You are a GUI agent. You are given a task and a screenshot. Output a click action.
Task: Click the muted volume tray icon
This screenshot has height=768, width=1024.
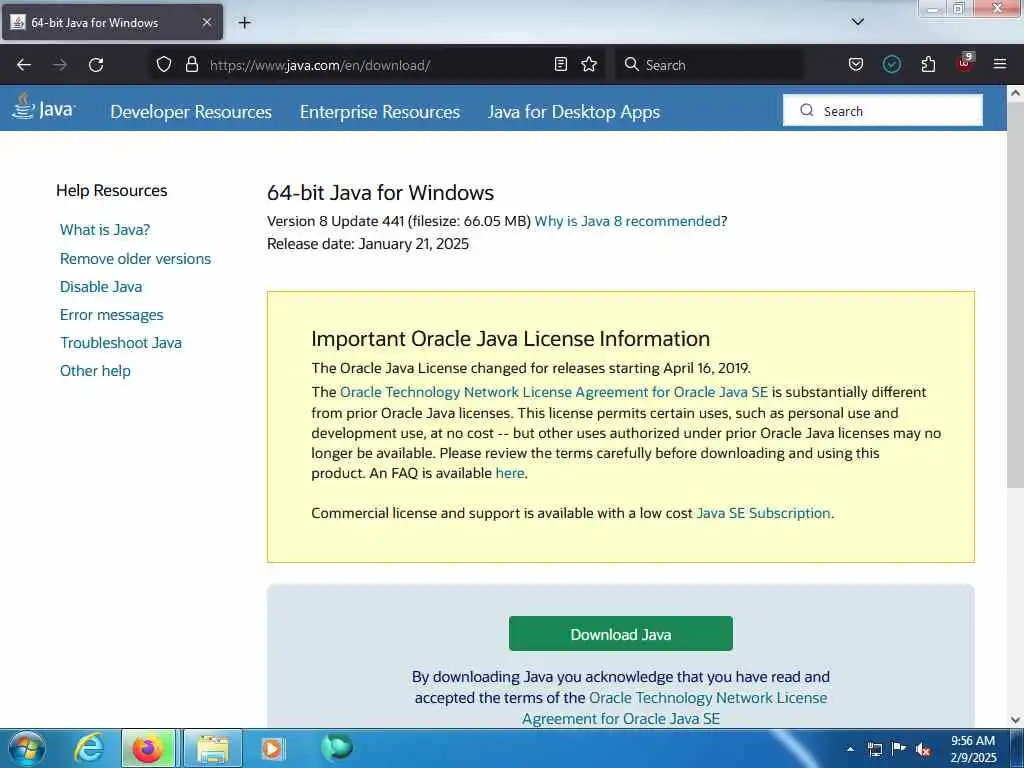pos(923,750)
